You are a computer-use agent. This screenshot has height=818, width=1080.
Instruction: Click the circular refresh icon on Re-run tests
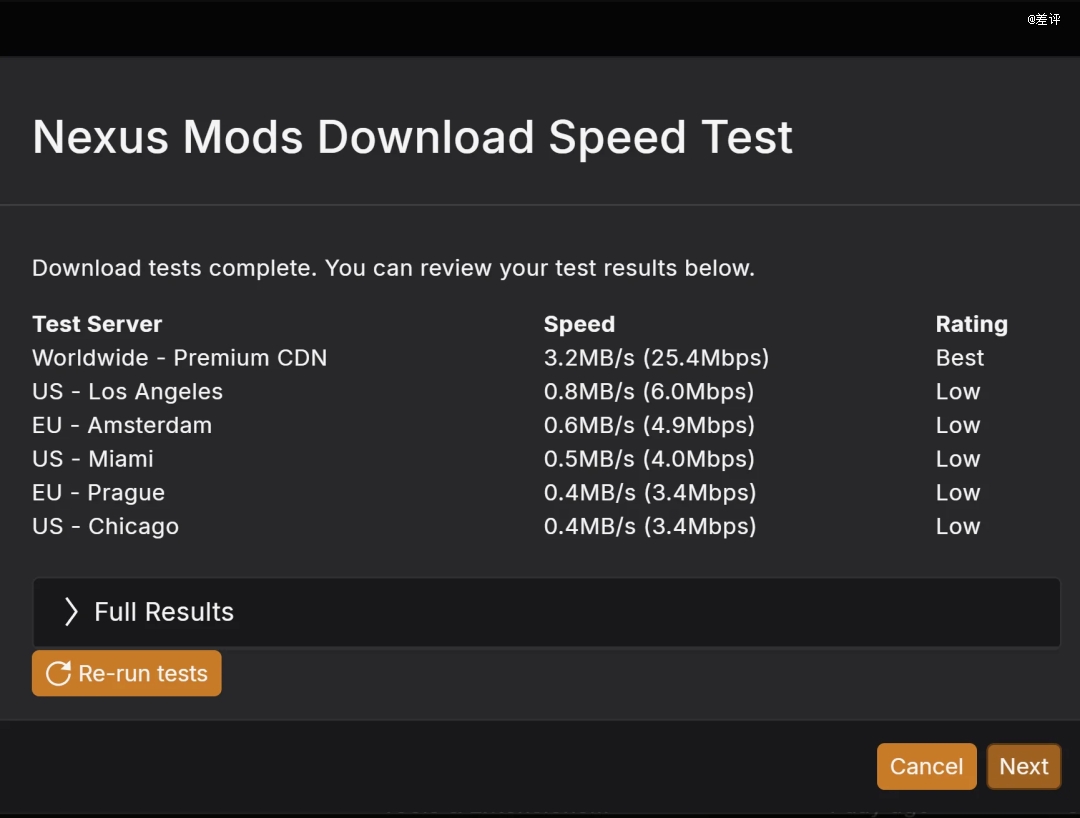(x=58, y=674)
